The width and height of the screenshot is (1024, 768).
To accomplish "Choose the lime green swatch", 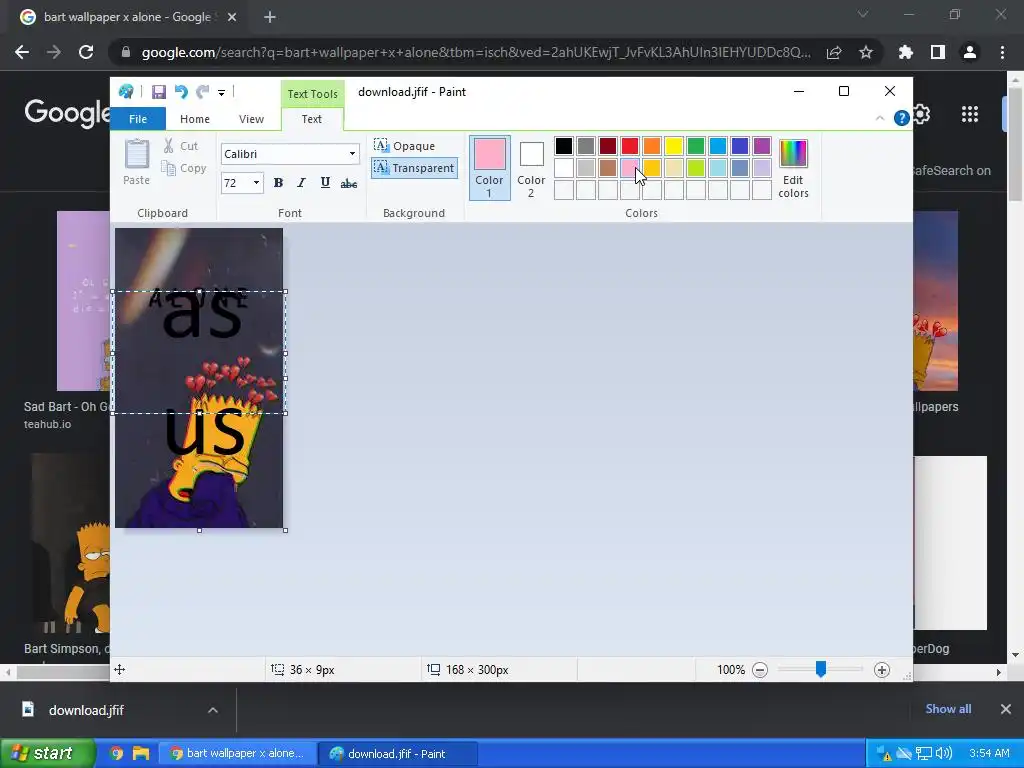I will pyautogui.click(x=696, y=168).
